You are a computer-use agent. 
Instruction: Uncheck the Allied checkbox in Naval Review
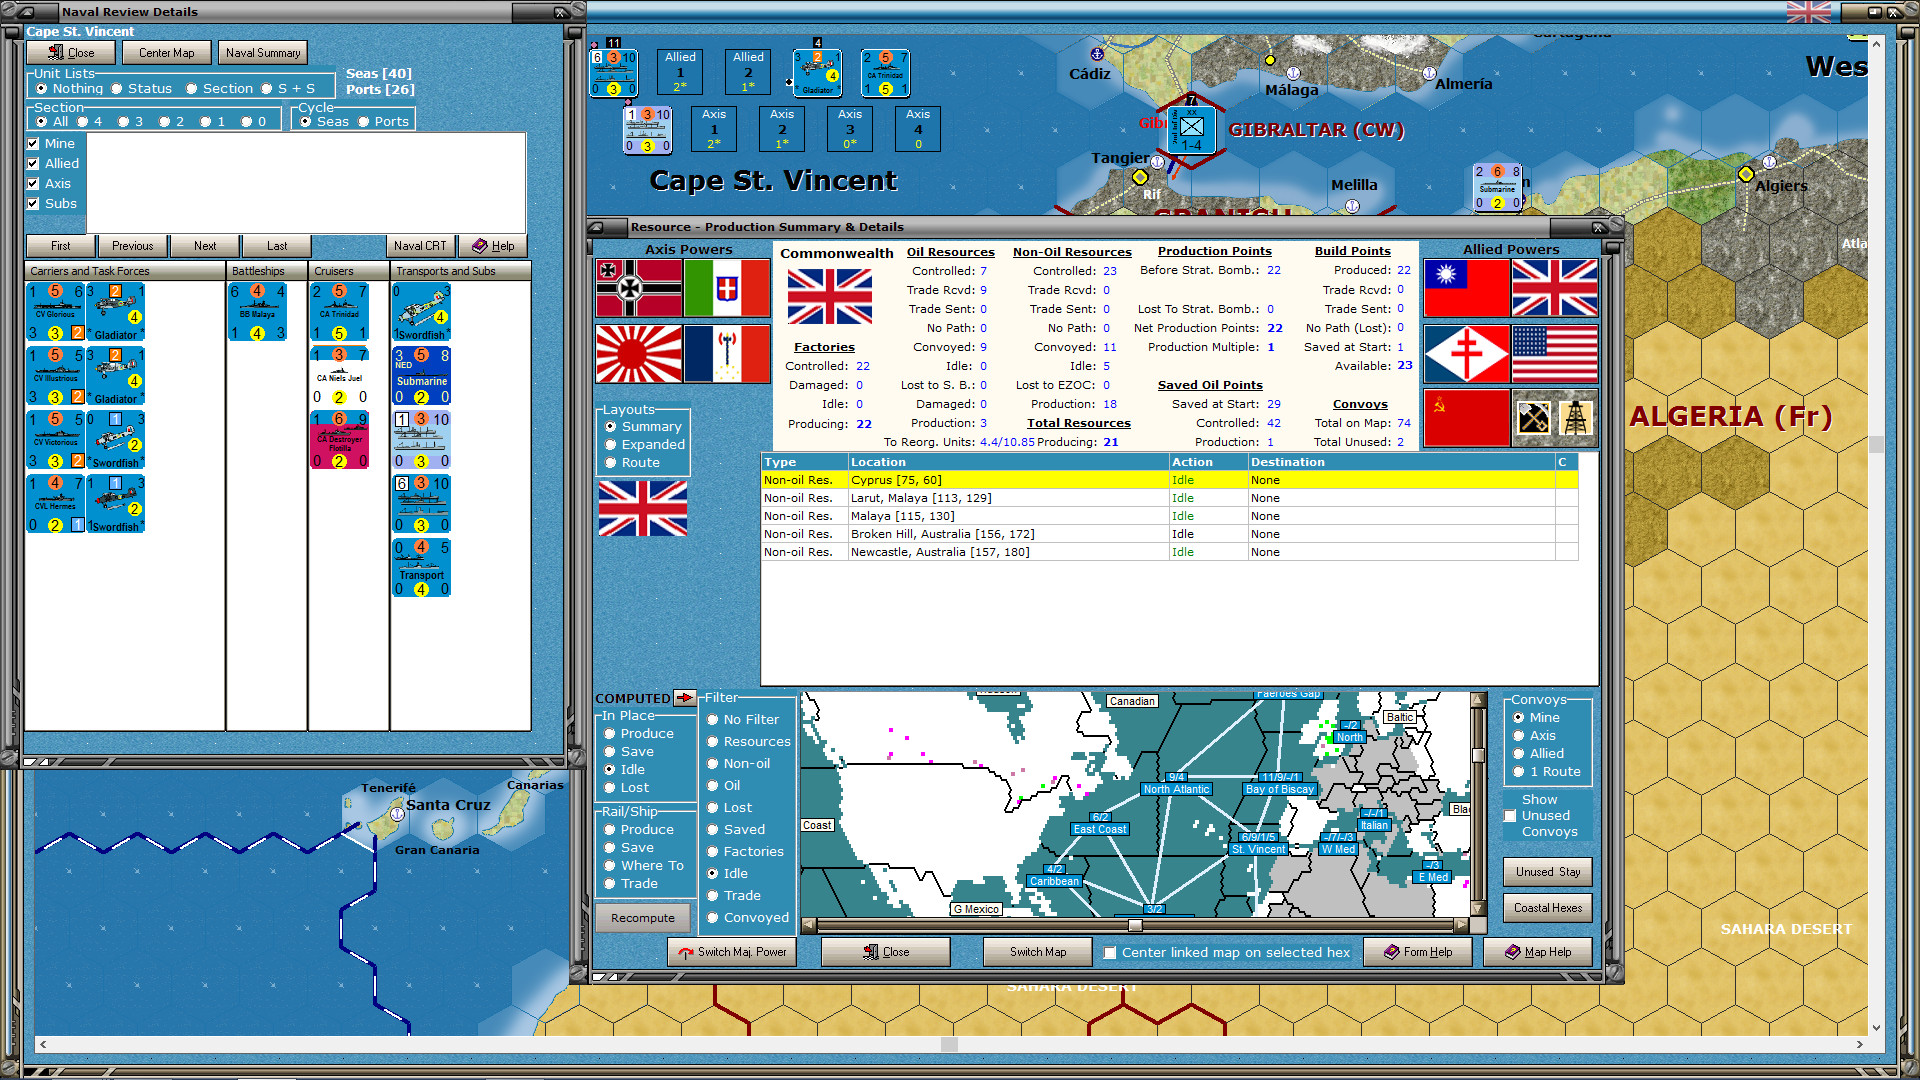pos(33,164)
